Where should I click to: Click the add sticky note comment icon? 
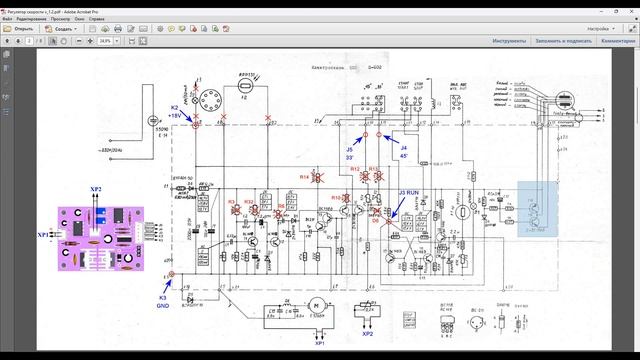tap(171, 29)
